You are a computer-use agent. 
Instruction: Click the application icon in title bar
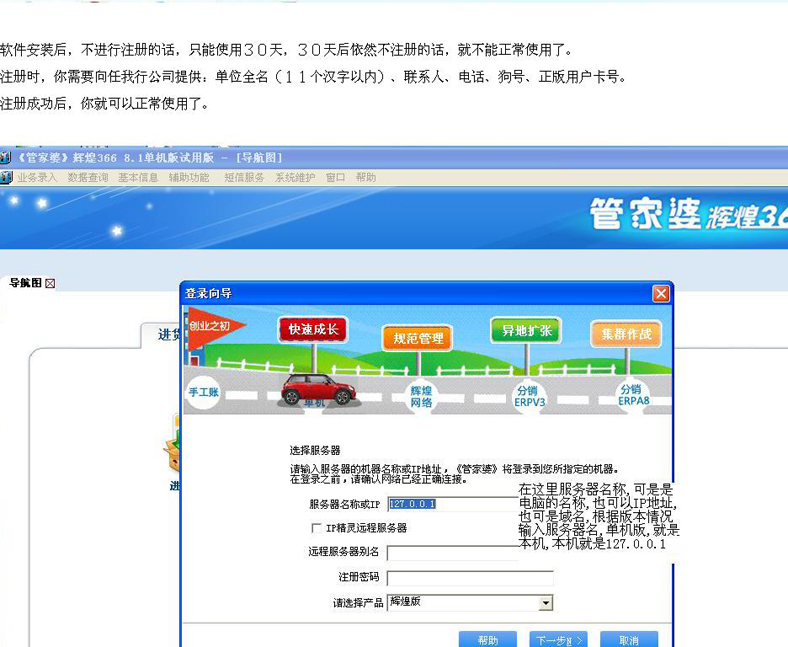click(5, 158)
